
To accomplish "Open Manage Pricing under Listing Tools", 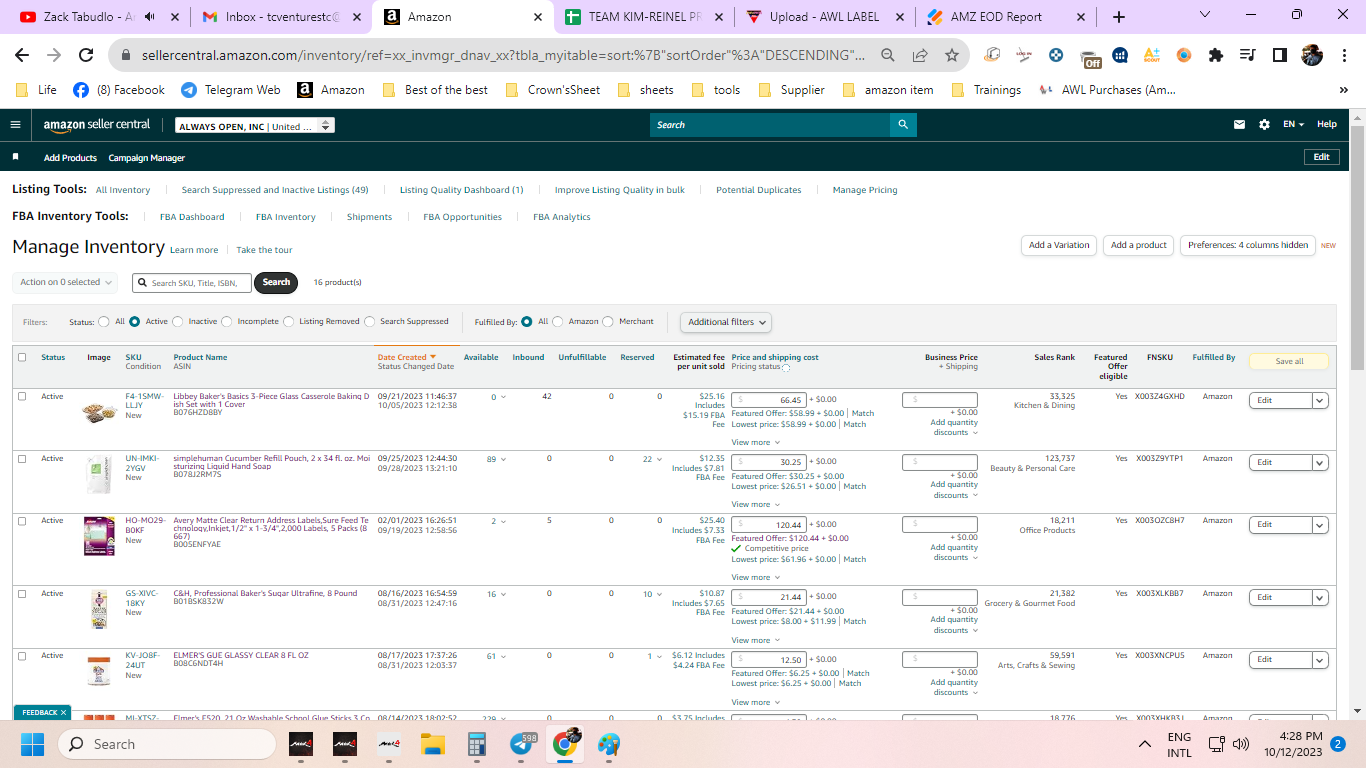I will 865,190.
